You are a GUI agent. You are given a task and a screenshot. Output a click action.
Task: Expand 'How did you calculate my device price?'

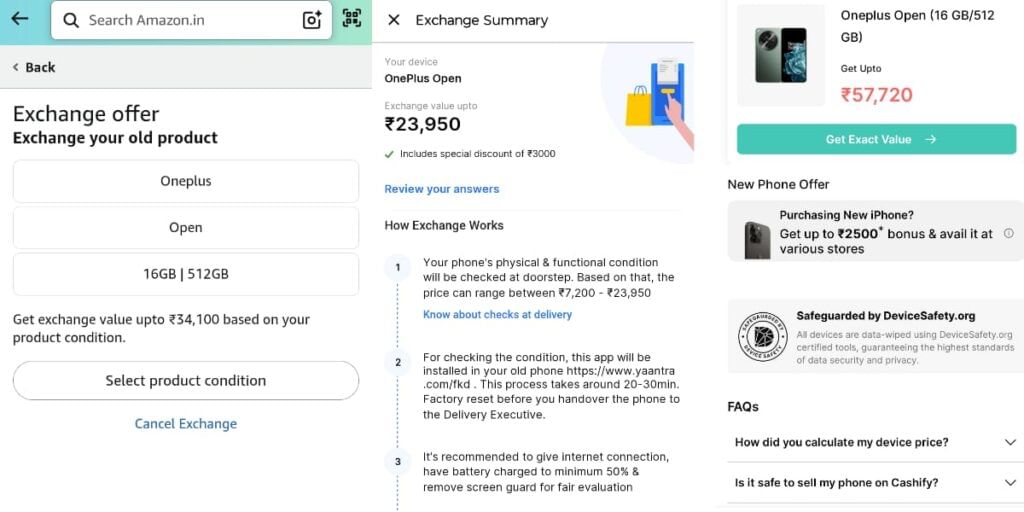[x=876, y=443]
